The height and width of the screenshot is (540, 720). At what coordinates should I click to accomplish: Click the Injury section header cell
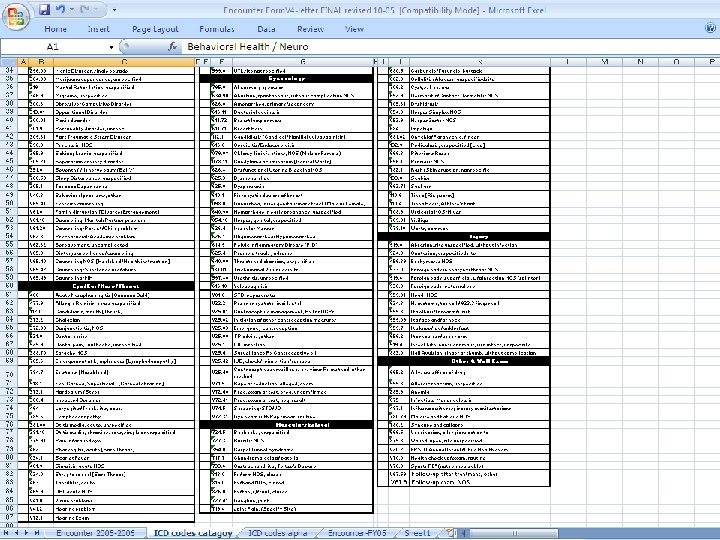point(464,236)
